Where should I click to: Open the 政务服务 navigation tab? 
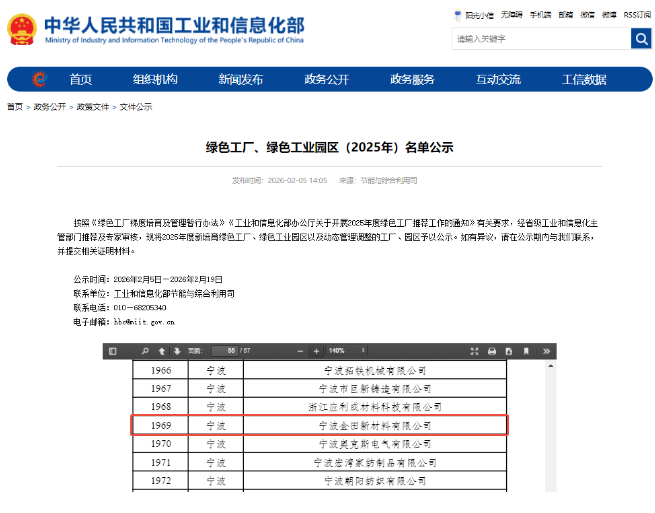pyautogui.click(x=412, y=79)
